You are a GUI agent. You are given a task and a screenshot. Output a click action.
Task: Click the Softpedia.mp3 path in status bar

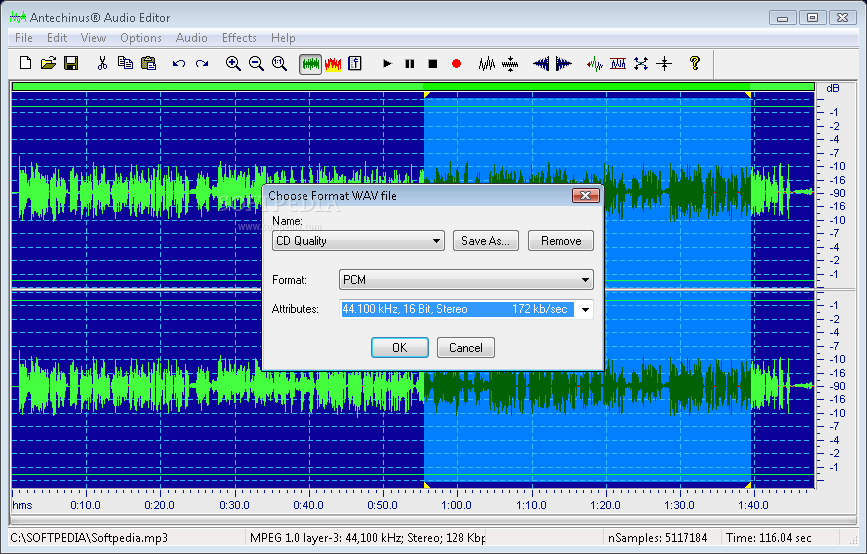[x=90, y=537]
